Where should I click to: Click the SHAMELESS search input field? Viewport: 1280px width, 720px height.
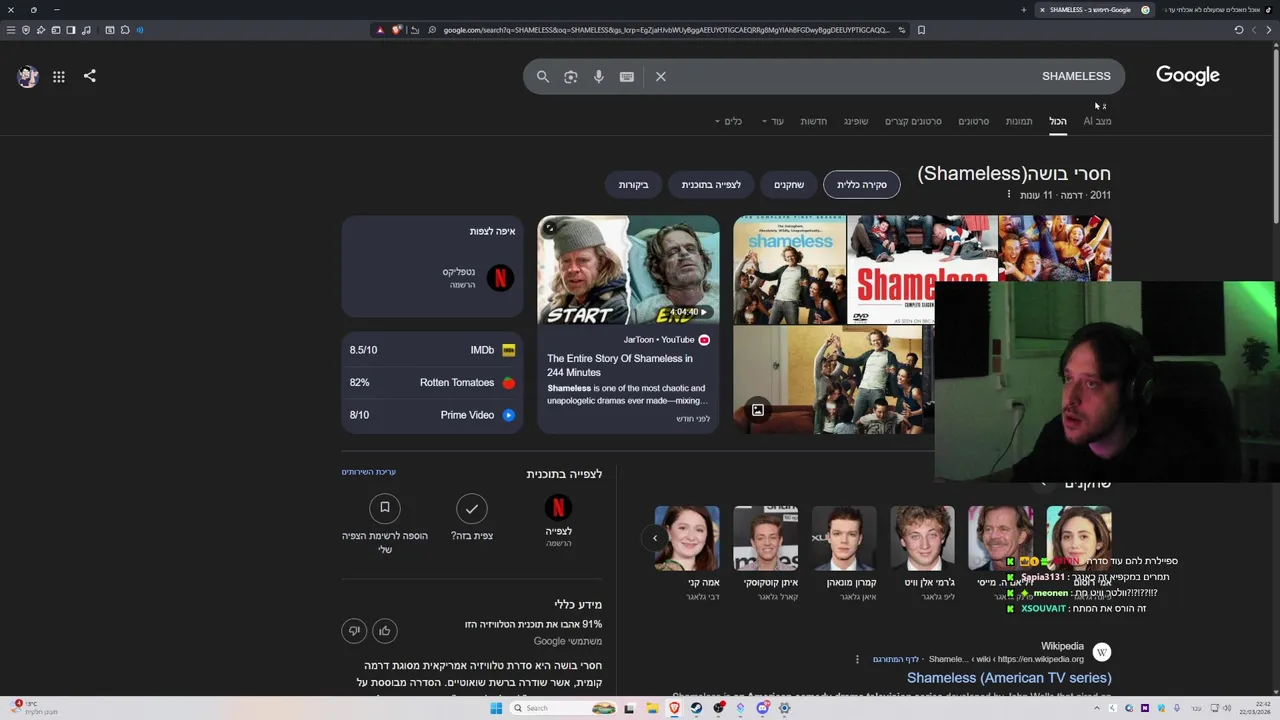pyautogui.click(x=890, y=76)
